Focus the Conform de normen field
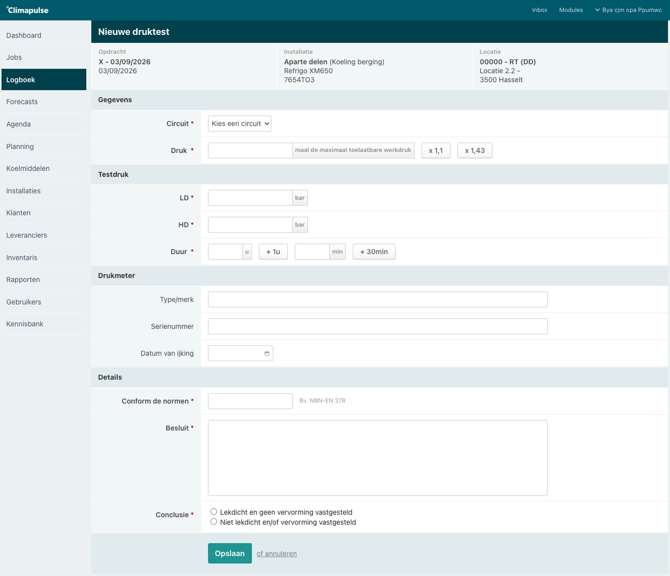Screen dimensions: 670x576 point(250,401)
